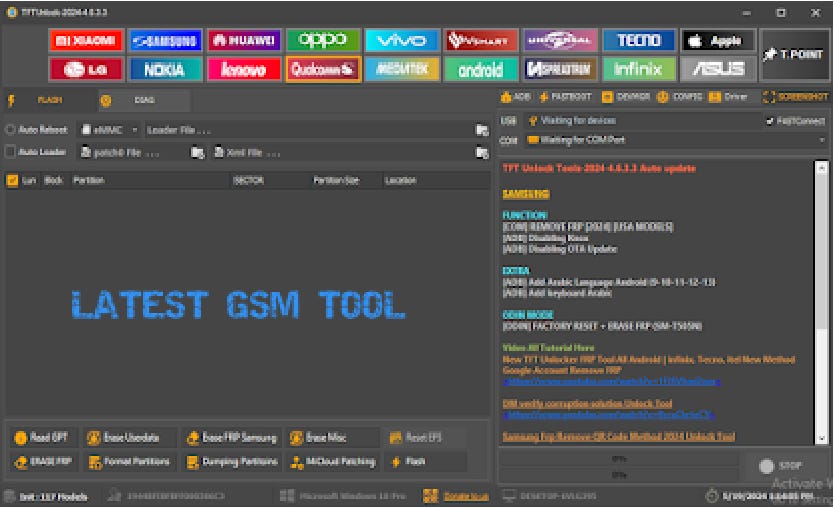Select the Samsung brand tile
This screenshot has width=834, height=508.
[x=165, y=40]
